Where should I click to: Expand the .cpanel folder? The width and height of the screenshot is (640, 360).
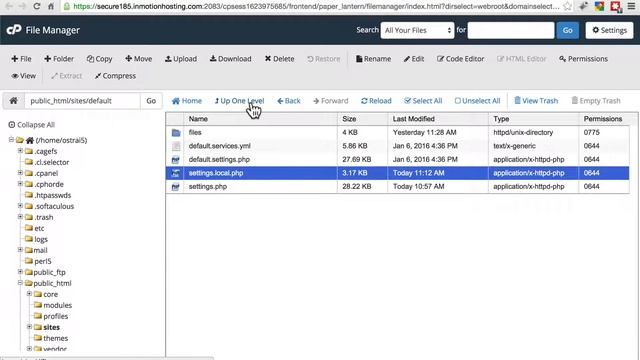point(20,173)
